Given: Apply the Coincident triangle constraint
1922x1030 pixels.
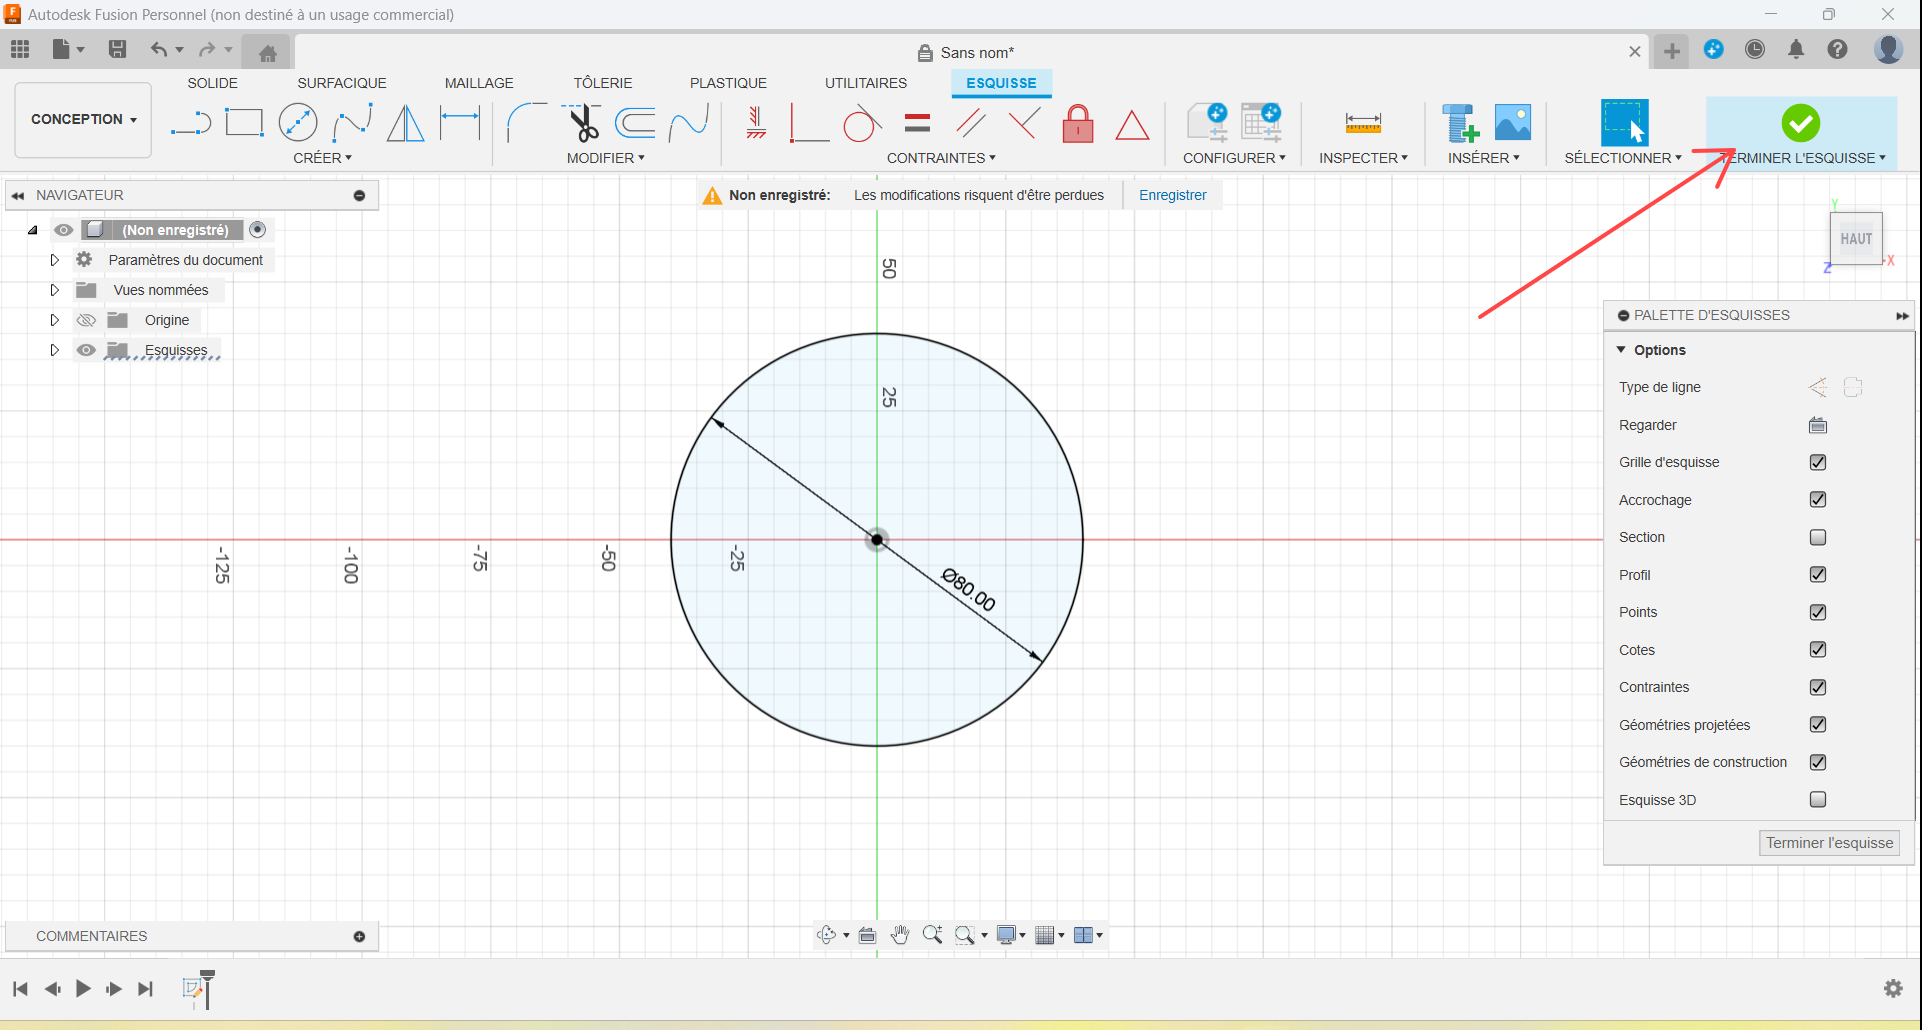Looking at the screenshot, I should 1132,125.
